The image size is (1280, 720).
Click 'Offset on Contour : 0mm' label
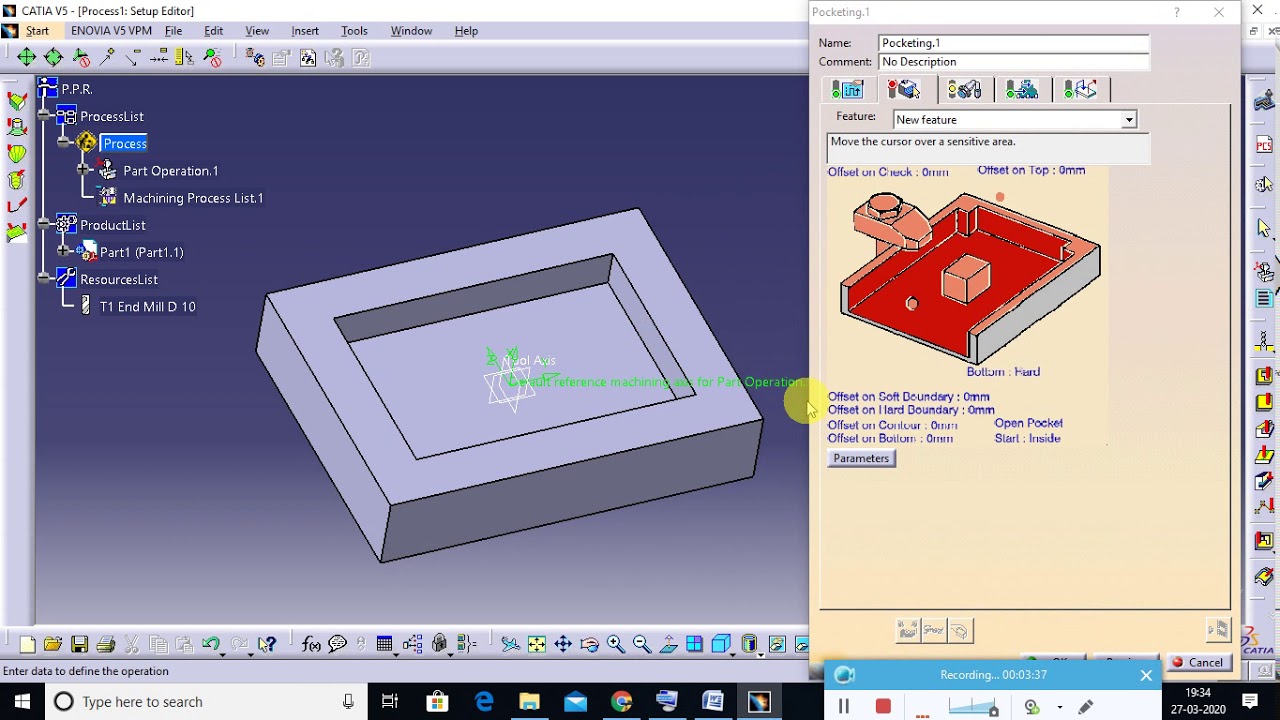point(892,426)
